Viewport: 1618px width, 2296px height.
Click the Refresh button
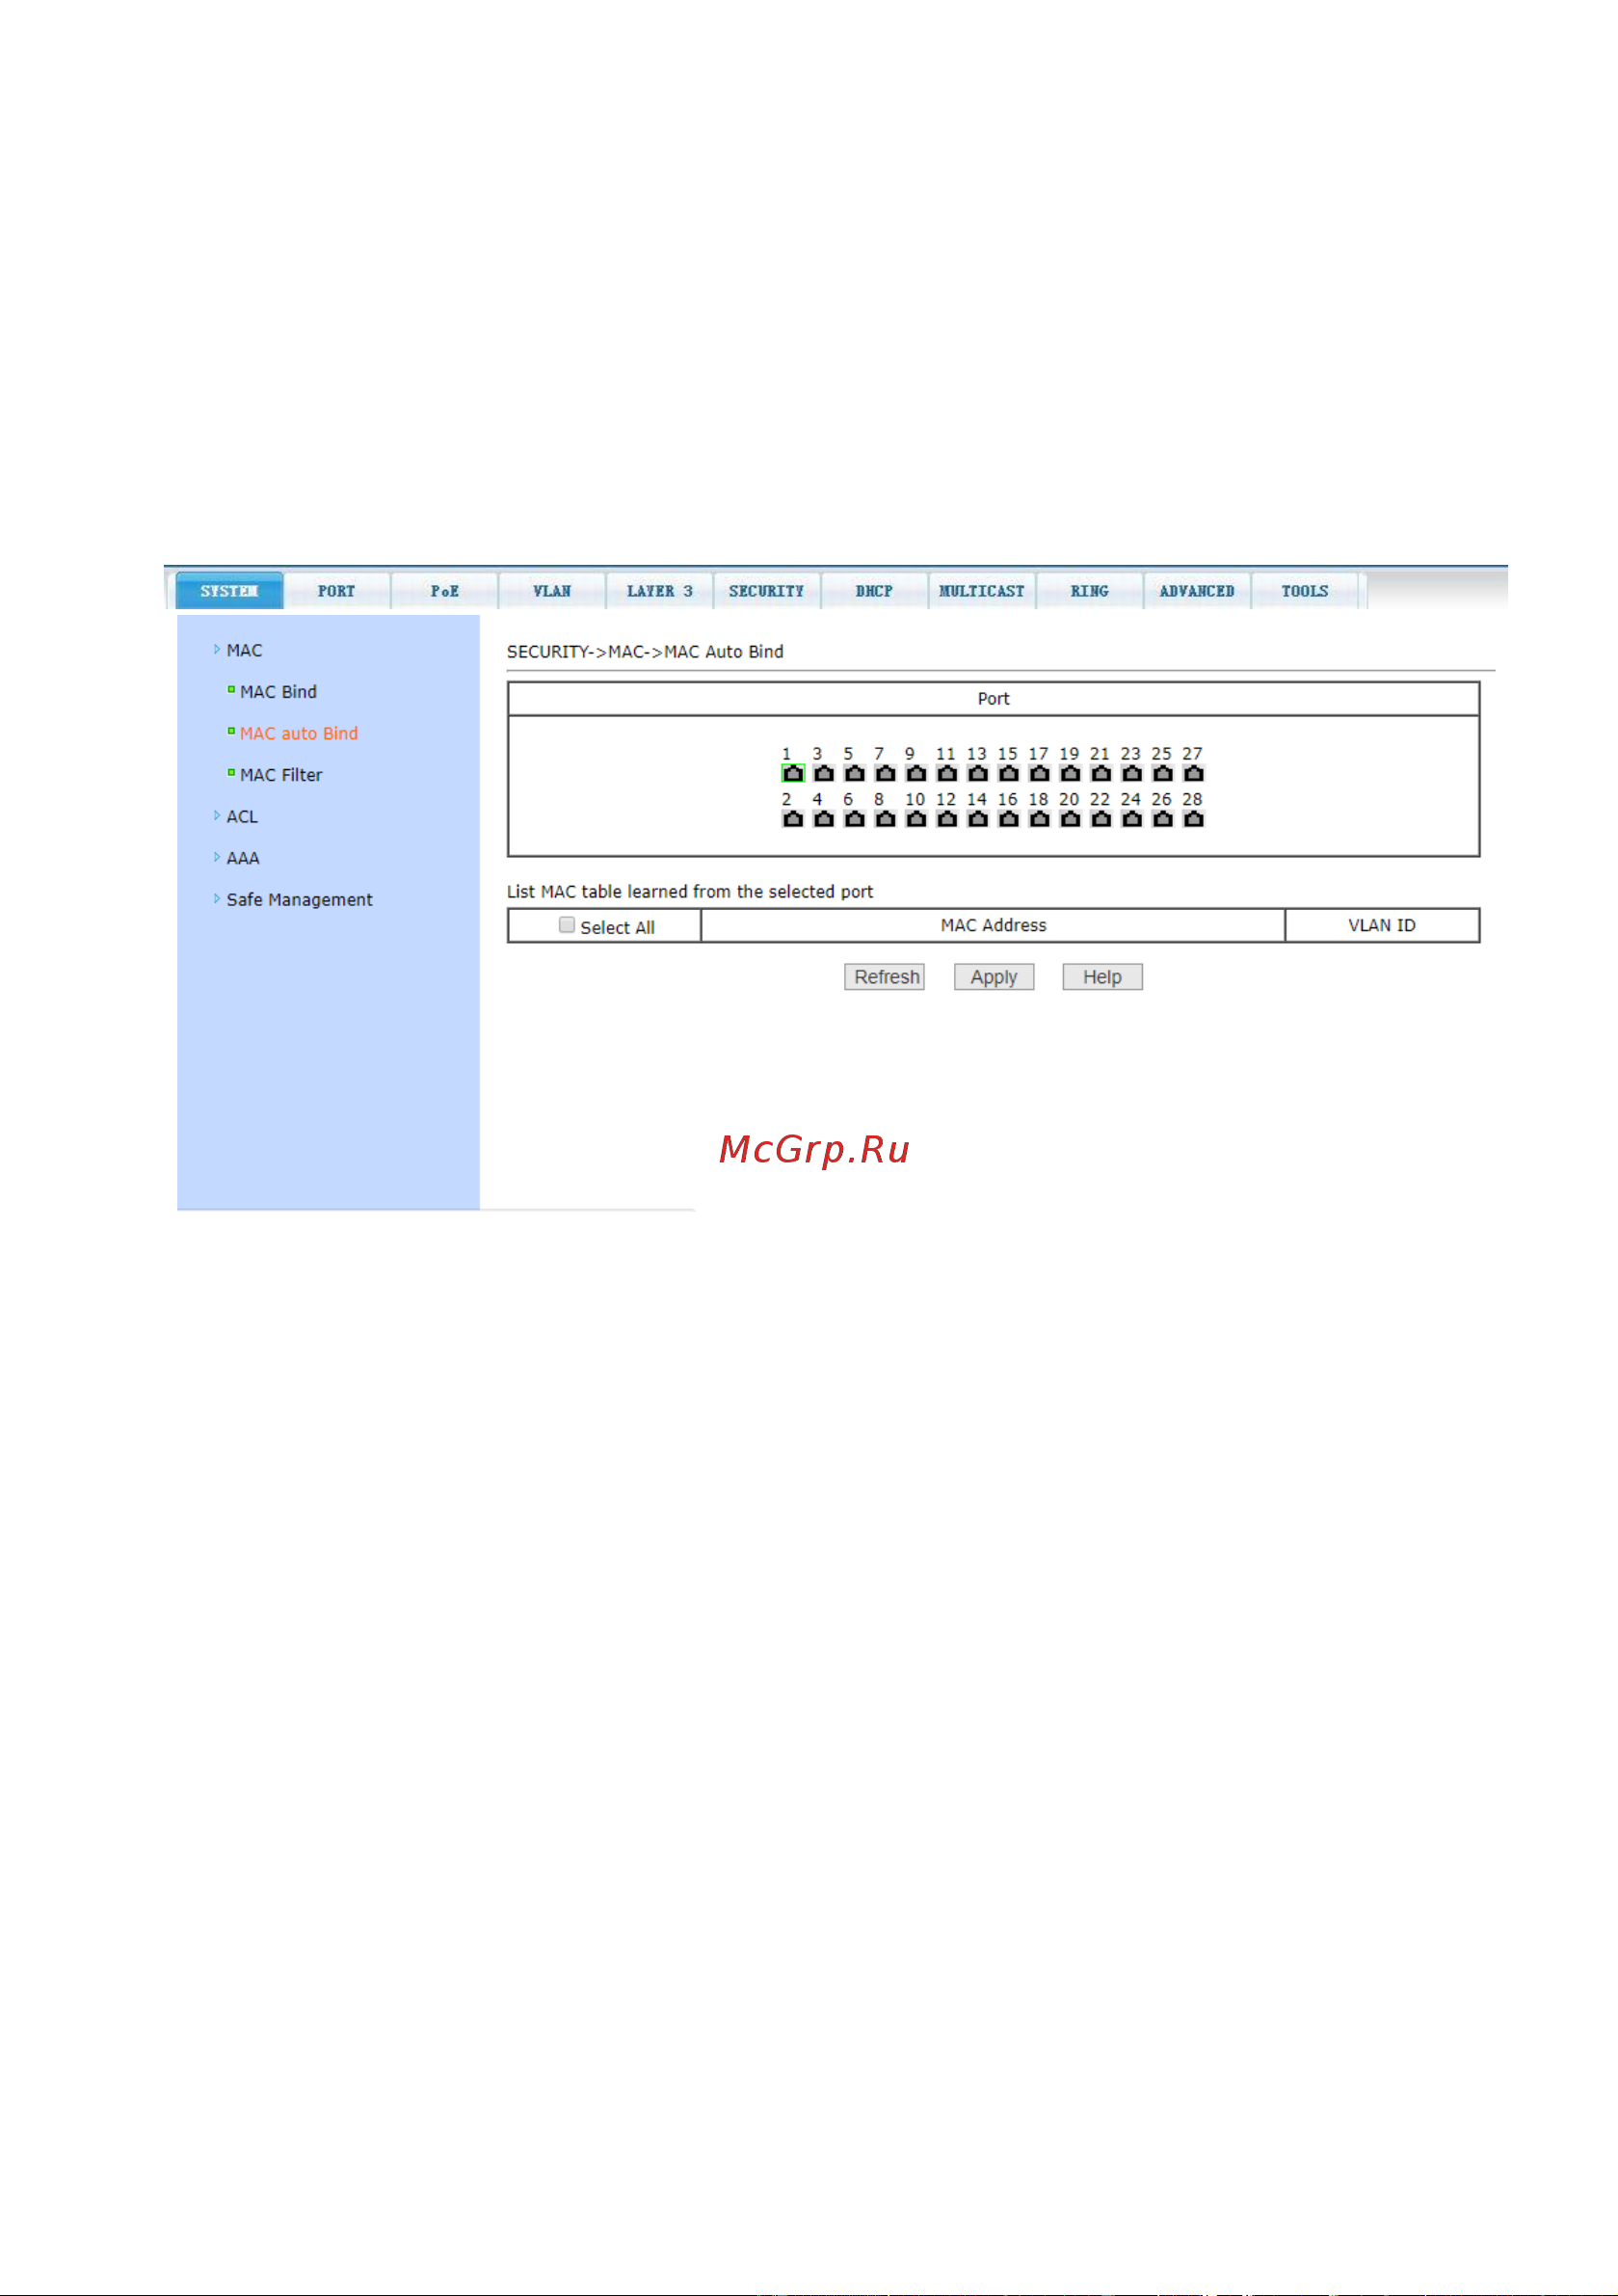[x=885, y=977]
